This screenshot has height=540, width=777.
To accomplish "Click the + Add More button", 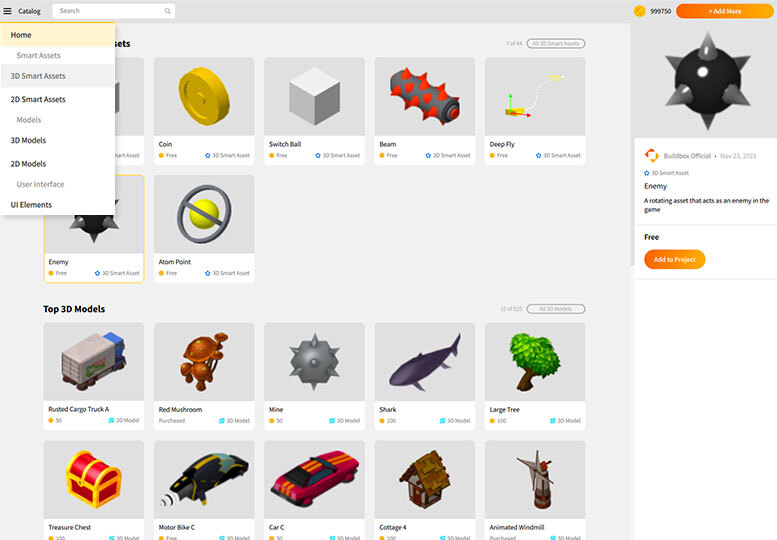I will point(724,11).
